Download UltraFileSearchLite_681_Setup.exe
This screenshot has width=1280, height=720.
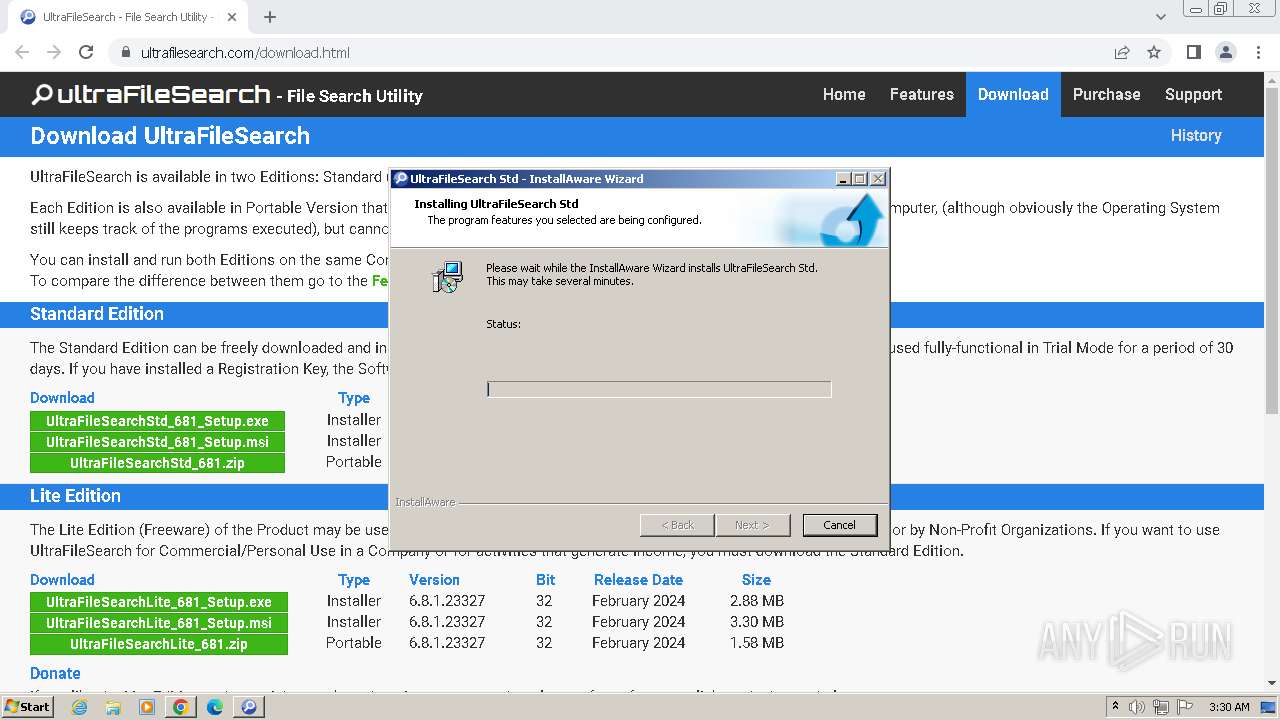(159, 602)
